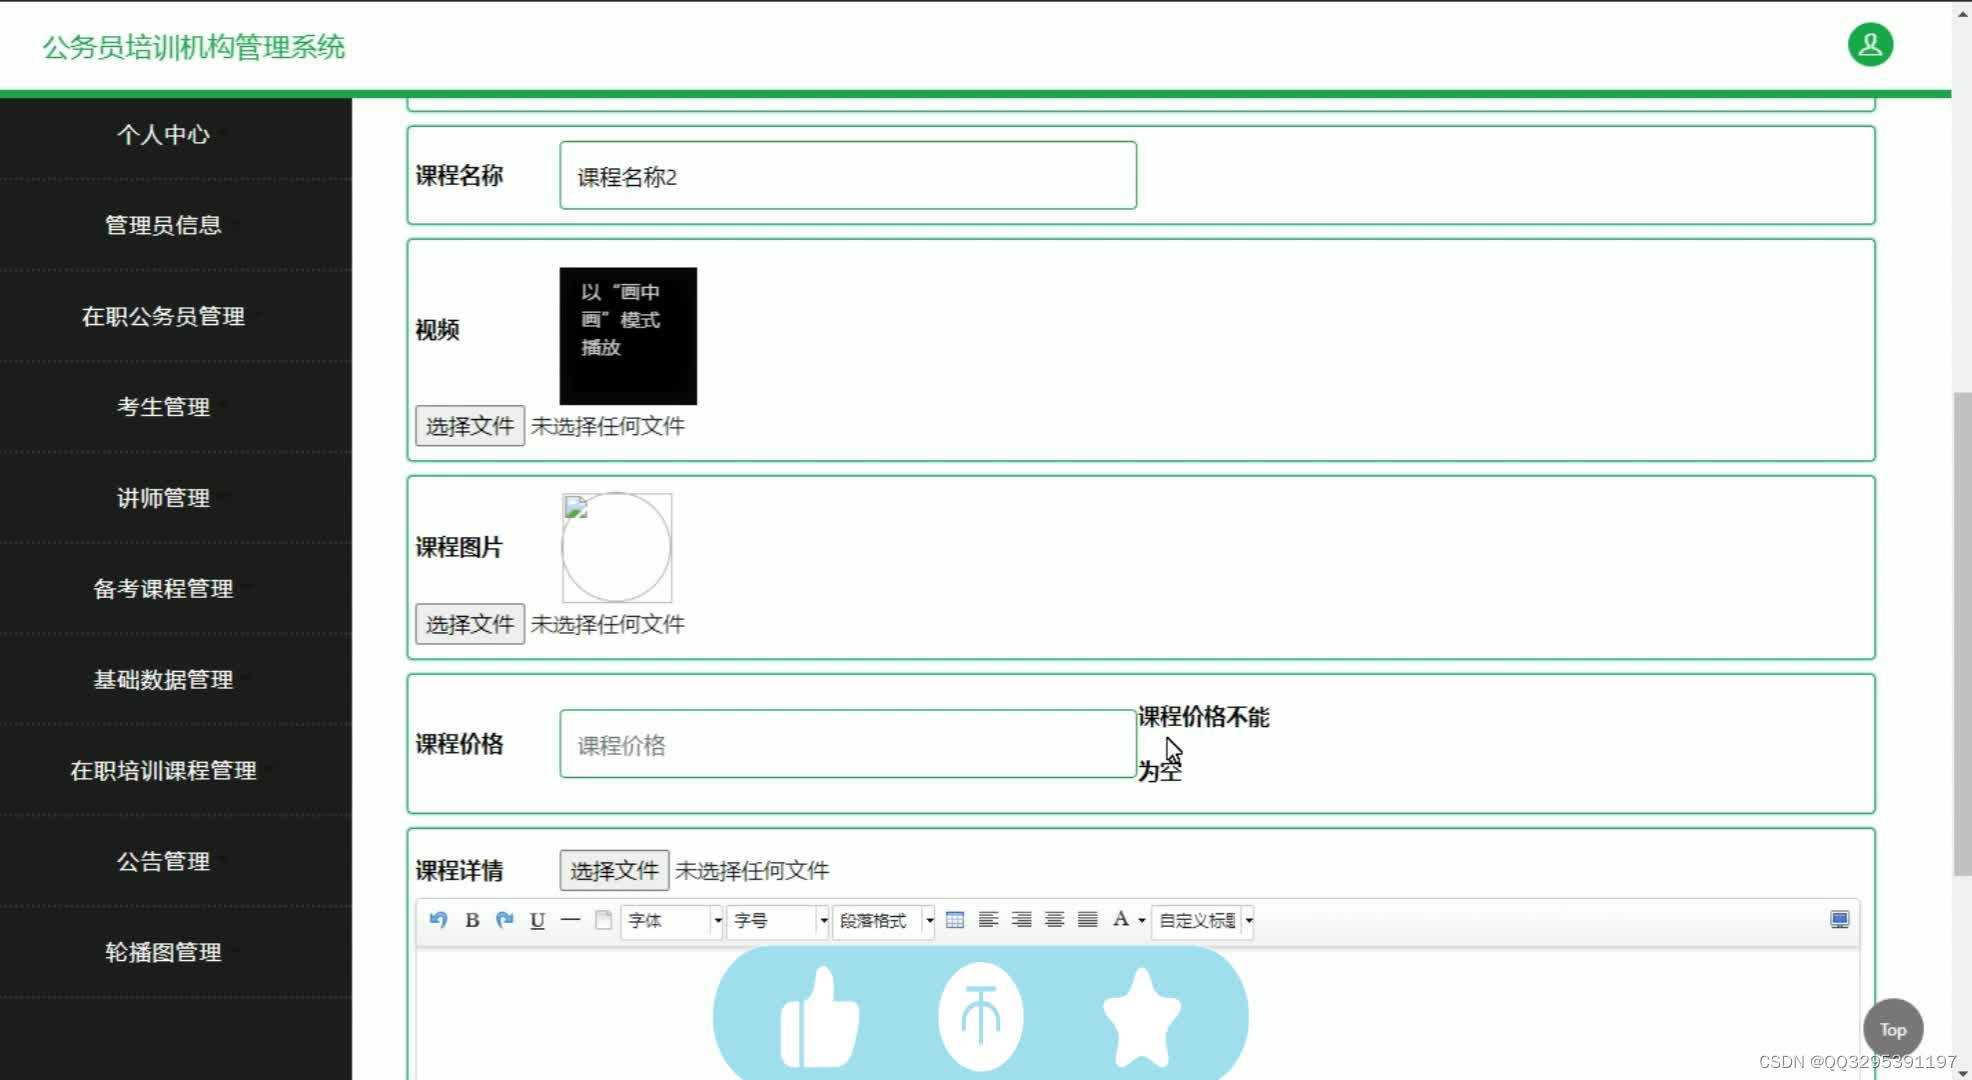Image resolution: width=1972 pixels, height=1080 pixels.
Task: Click the redo icon in toolbar
Action: [504, 920]
